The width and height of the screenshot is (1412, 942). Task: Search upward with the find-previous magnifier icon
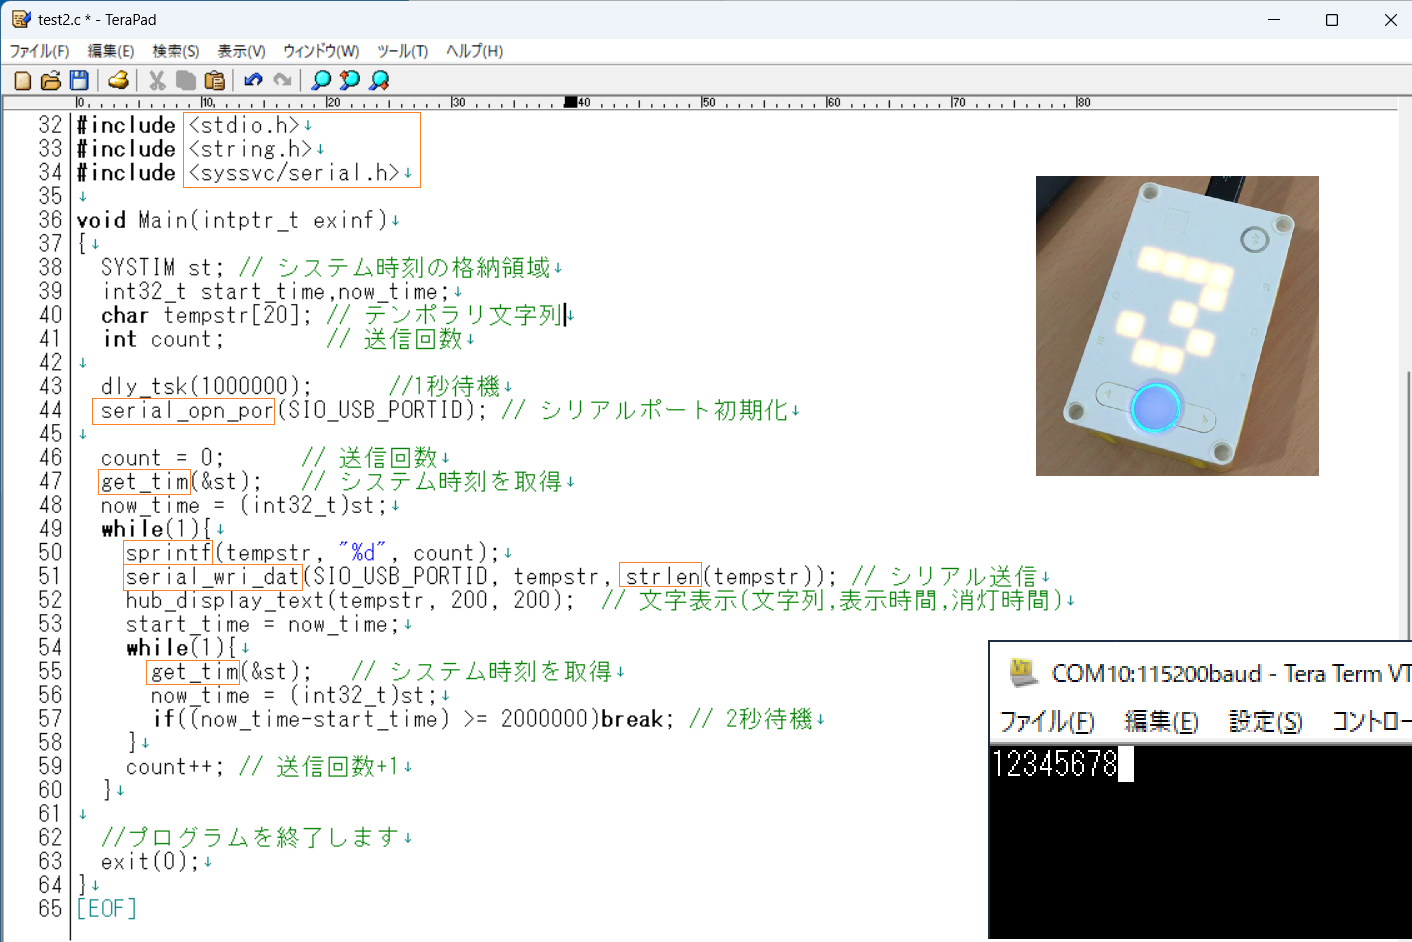(350, 81)
